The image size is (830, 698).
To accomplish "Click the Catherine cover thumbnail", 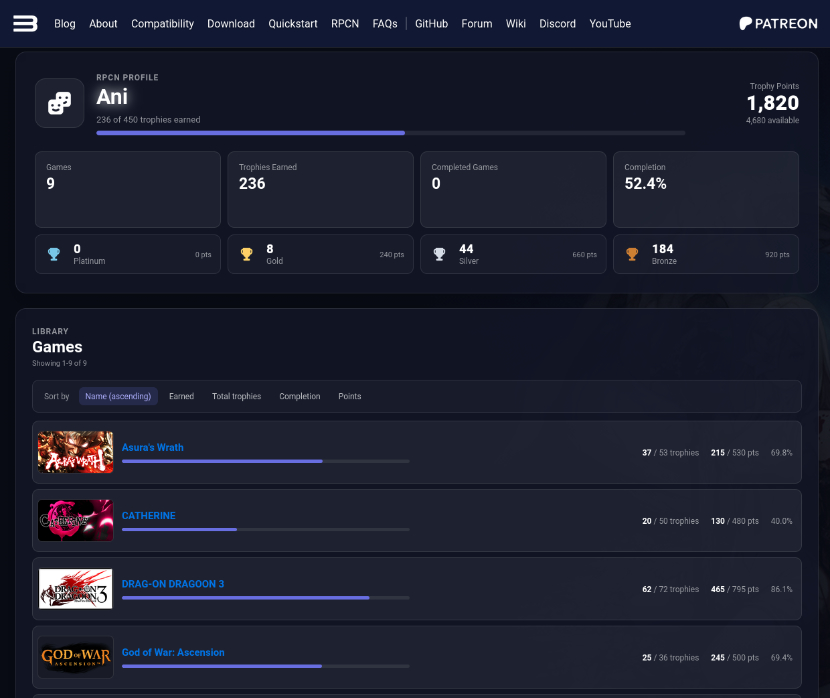I will 76,521.
